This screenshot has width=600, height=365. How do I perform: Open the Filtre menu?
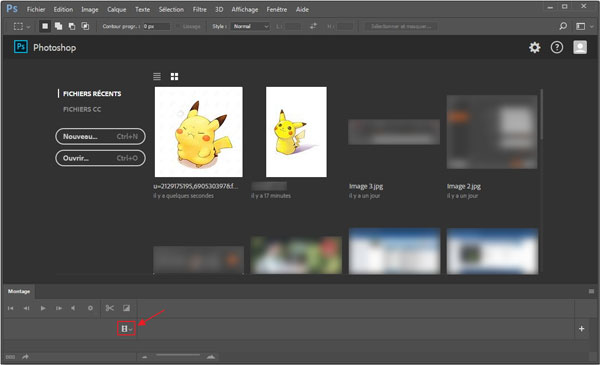pyautogui.click(x=199, y=9)
